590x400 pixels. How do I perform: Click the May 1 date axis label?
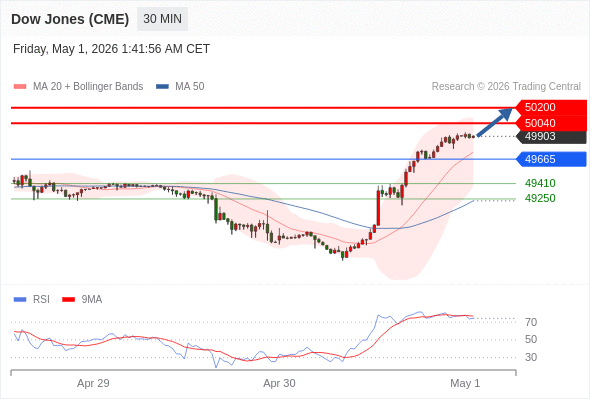(465, 383)
